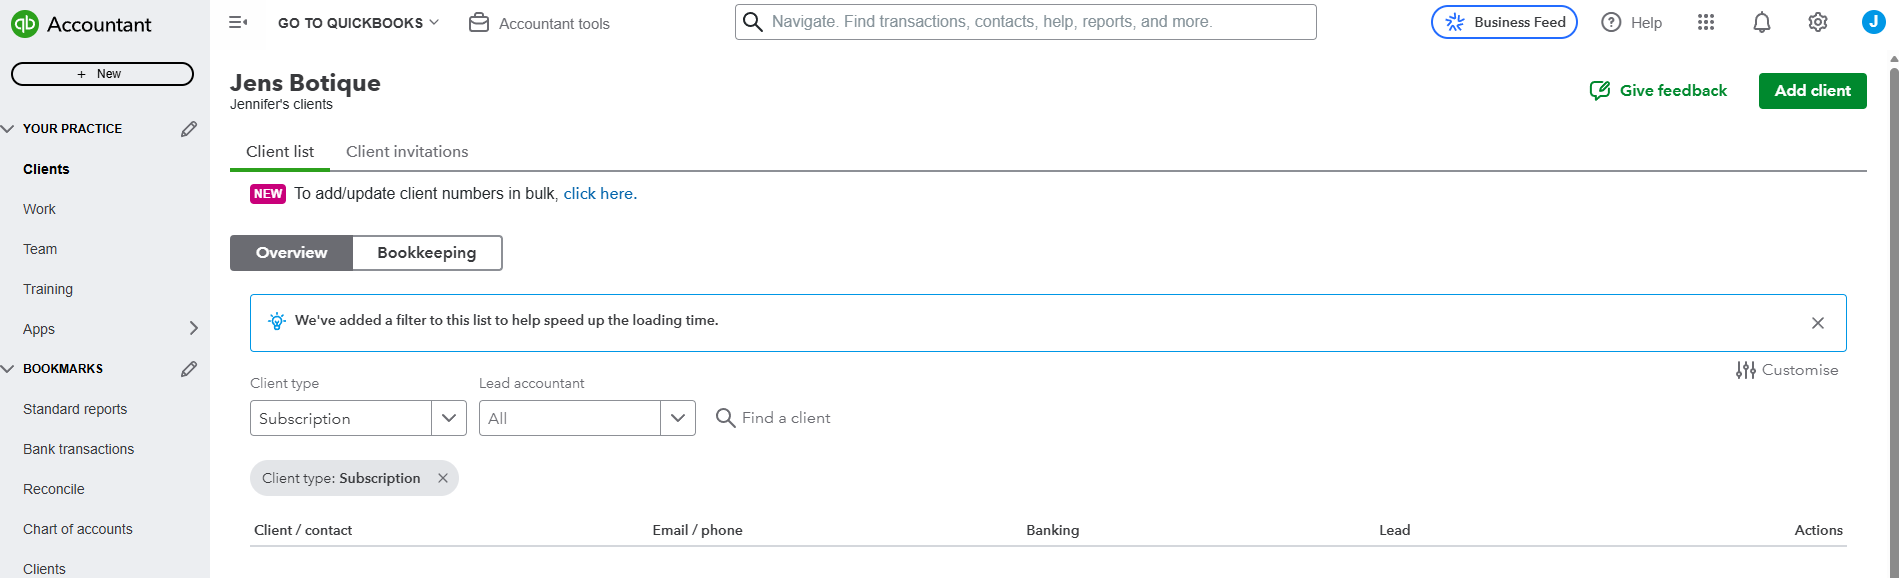Switch to the Client invitations tab
The height and width of the screenshot is (578, 1899).
407,152
